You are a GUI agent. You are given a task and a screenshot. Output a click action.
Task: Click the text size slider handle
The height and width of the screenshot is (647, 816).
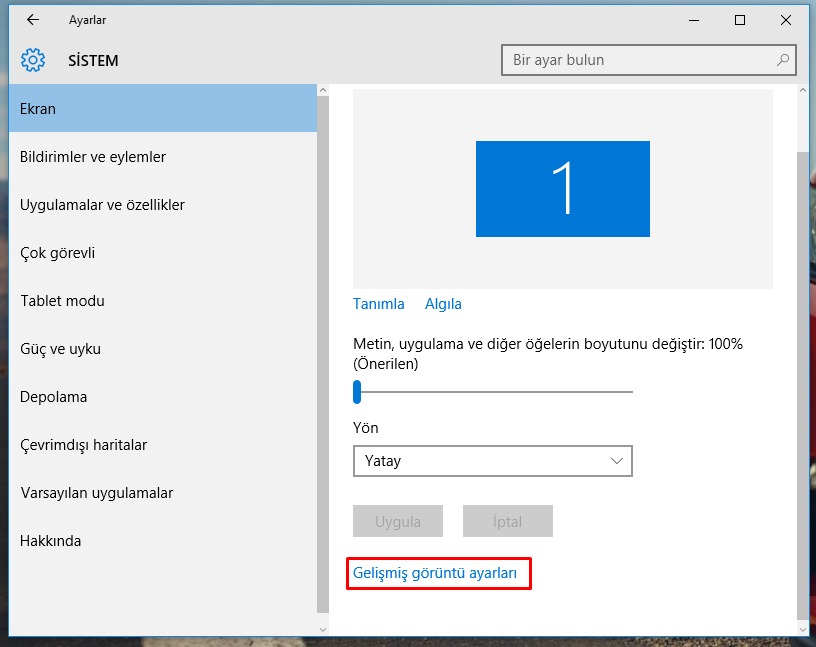point(357,392)
